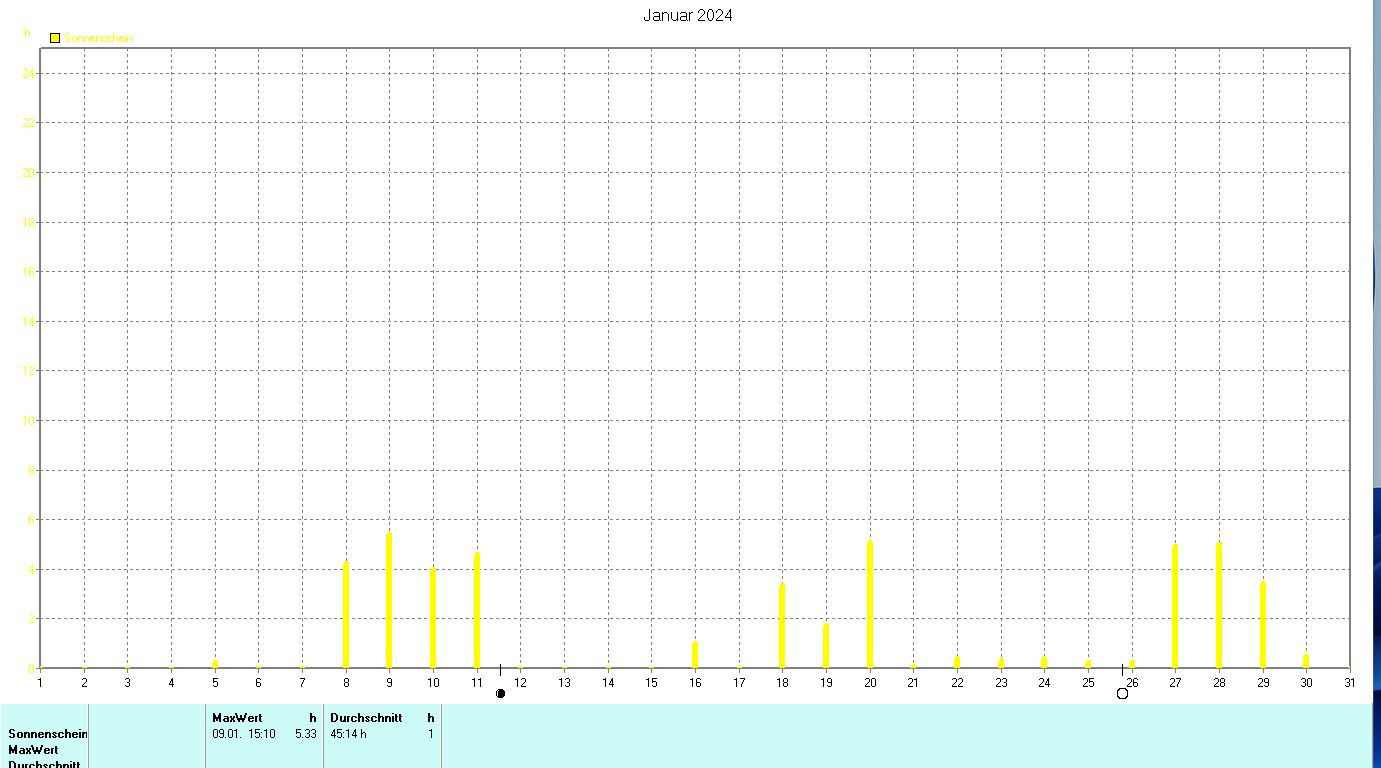Select the average value 45:14 h
1381x768 pixels.
tap(349, 734)
